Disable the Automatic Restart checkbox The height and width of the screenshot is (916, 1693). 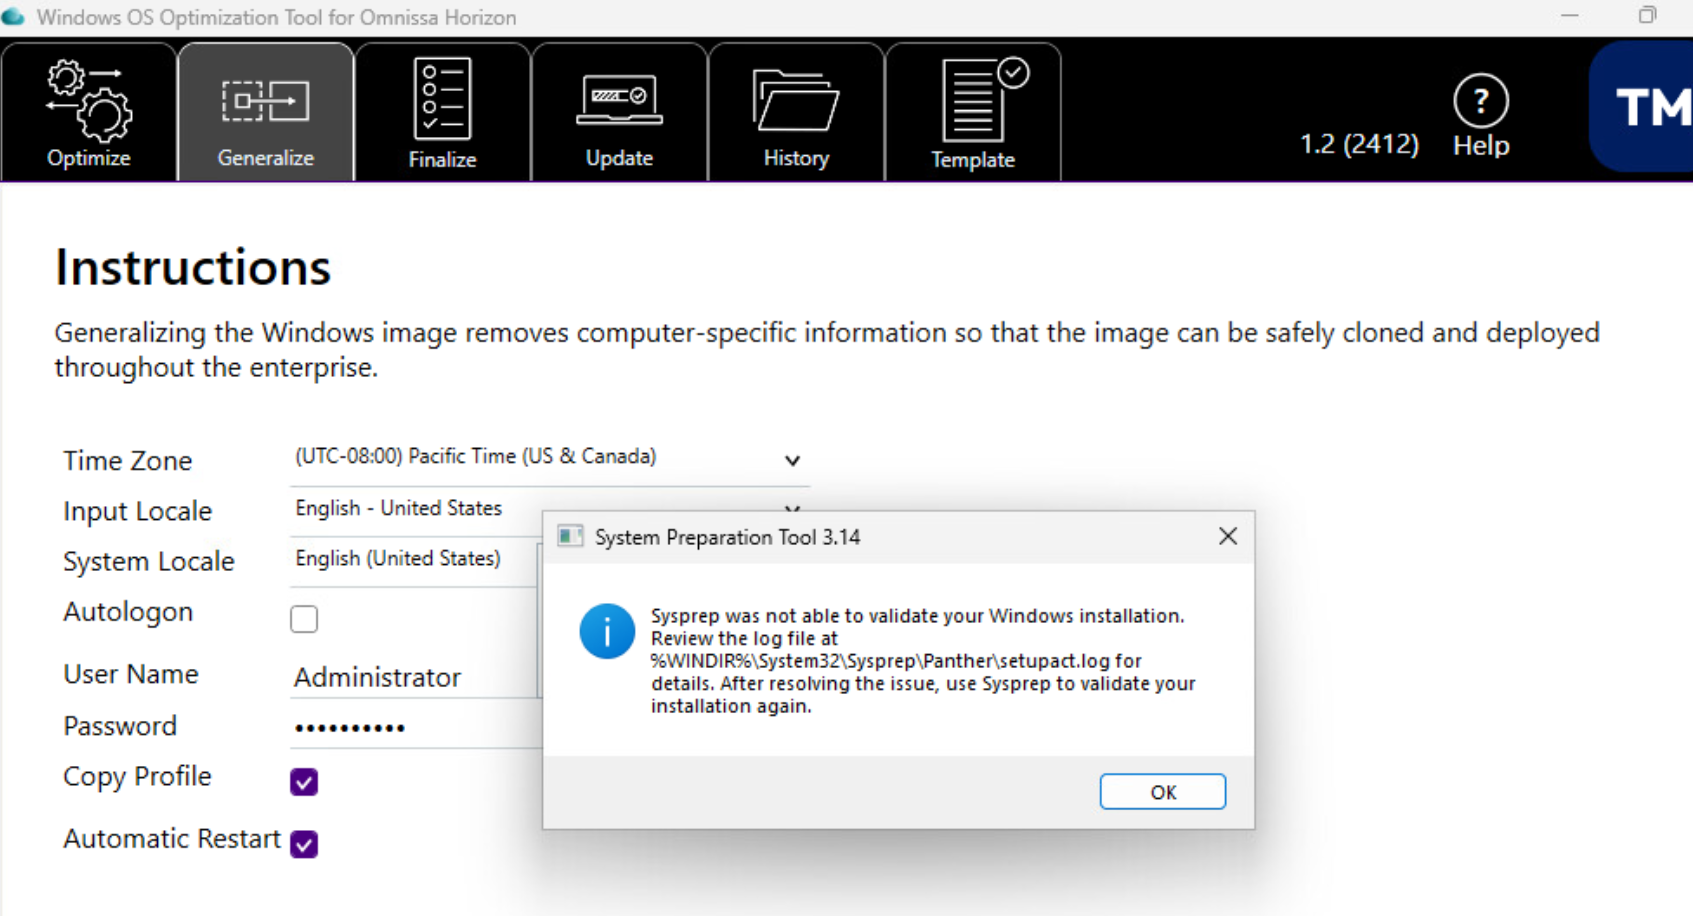click(x=304, y=844)
